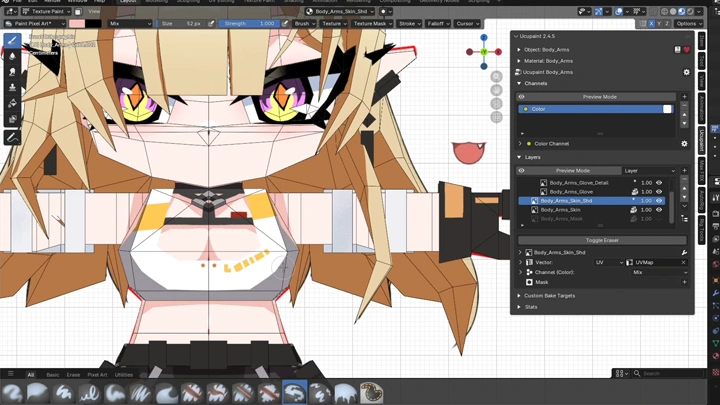Open the Falloff dropdown
The height and width of the screenshot is (405, 720).
[439, 23]
